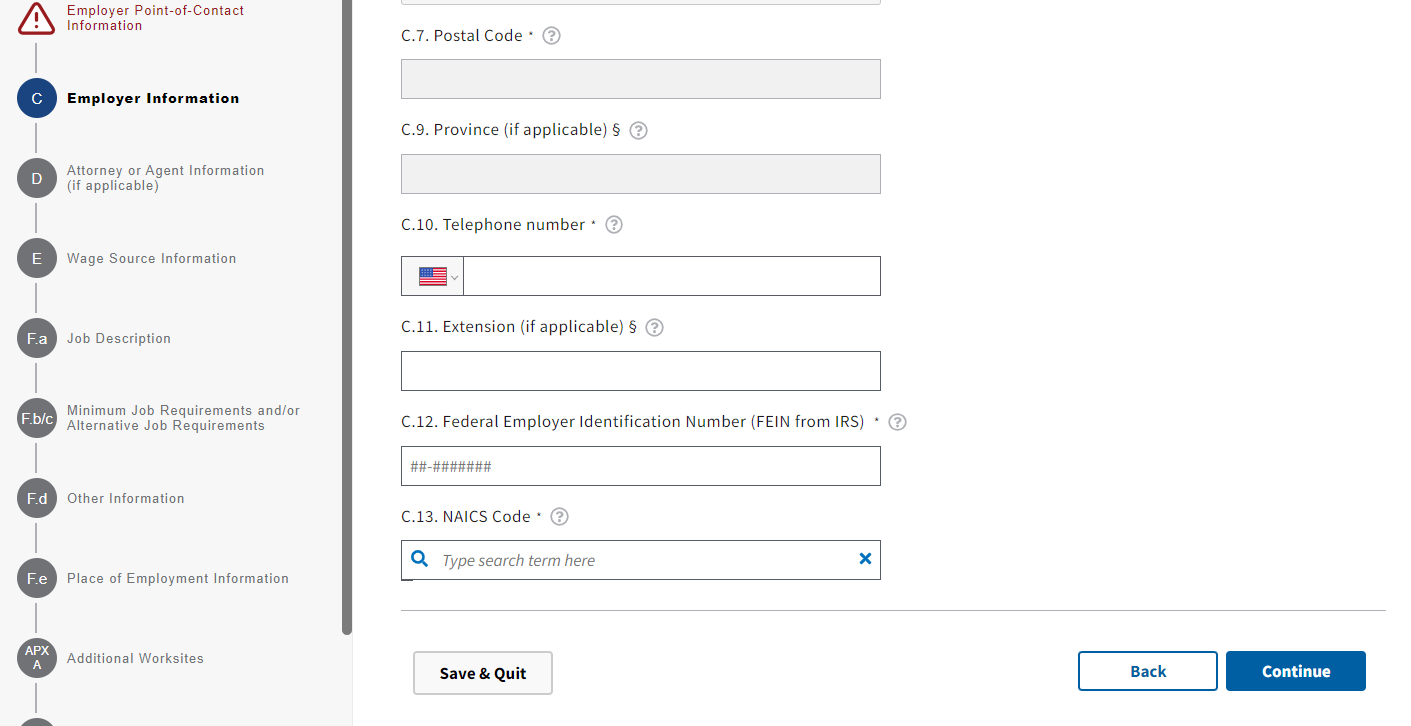The image size is (1411, 726).
Task: Open help icon for C.12 FEIN
Action: [x=897, y=422]
